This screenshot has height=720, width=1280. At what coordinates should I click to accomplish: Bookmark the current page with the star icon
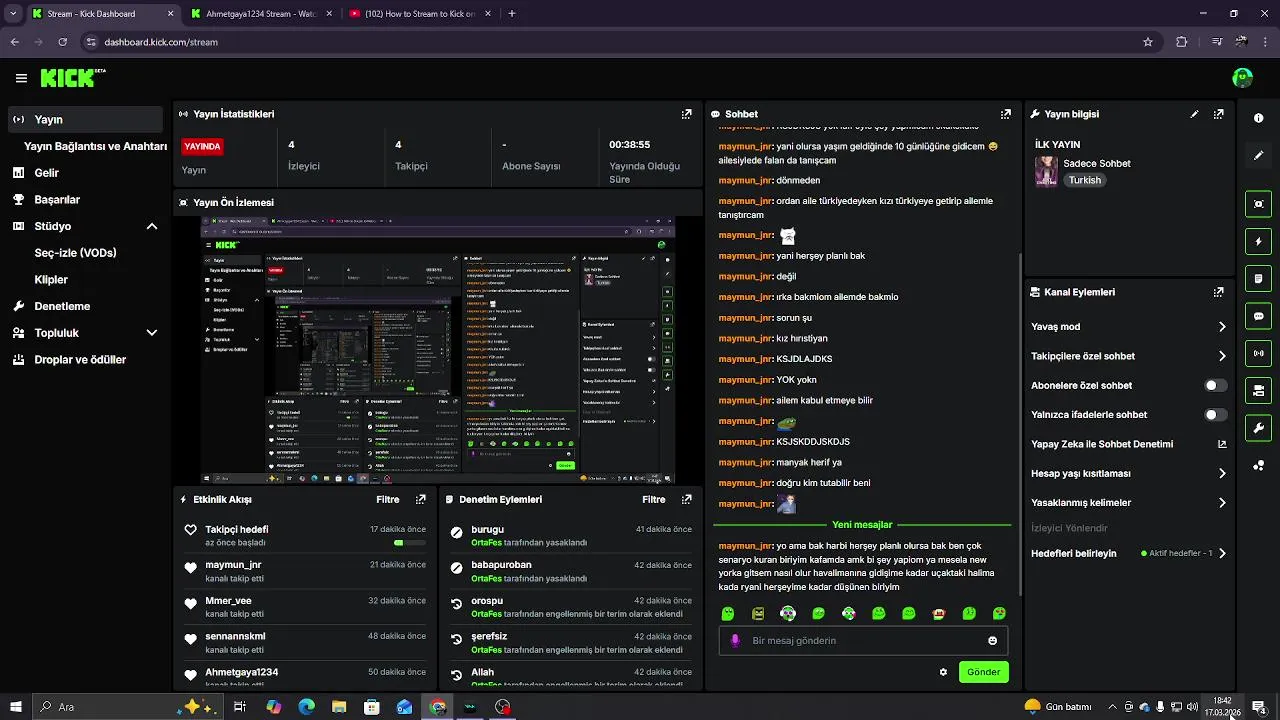click(x=1148, y=42)
